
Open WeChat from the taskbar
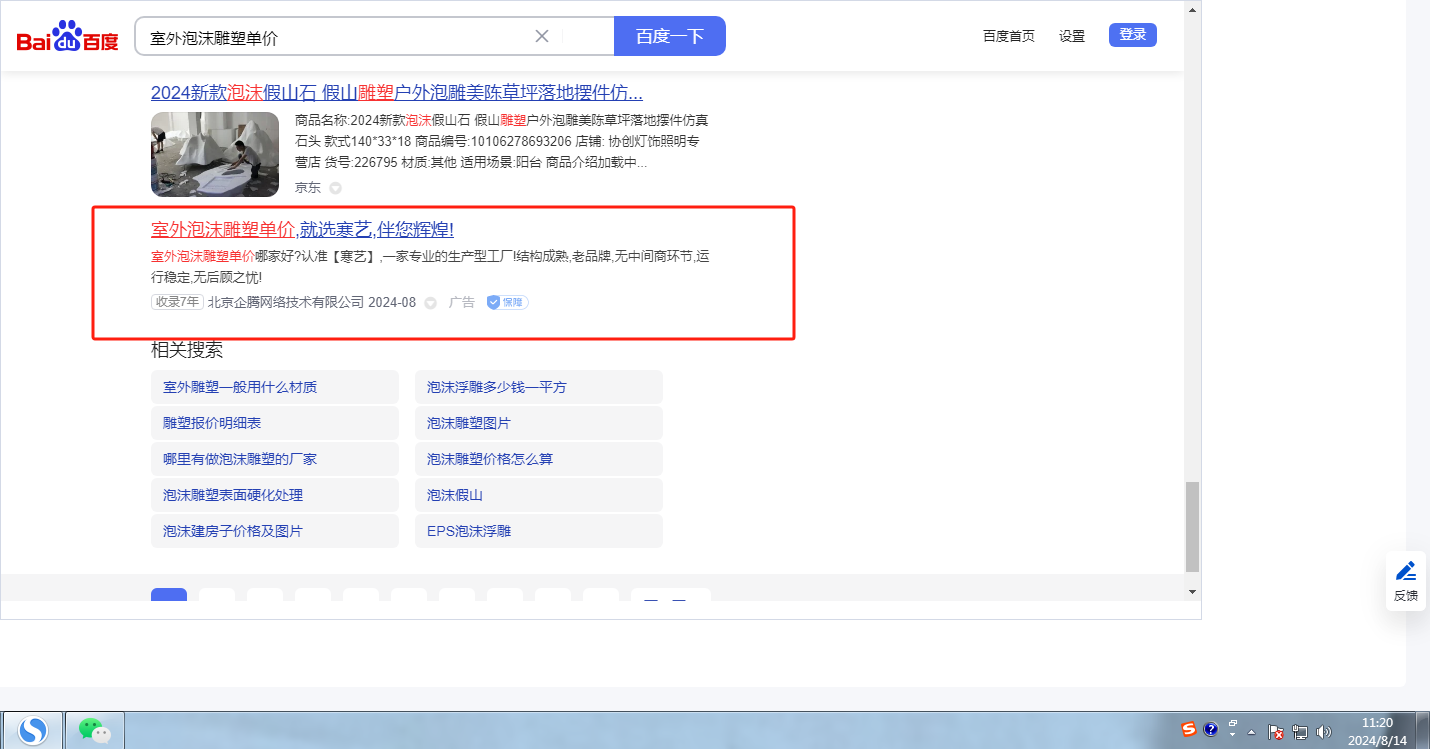95,730
